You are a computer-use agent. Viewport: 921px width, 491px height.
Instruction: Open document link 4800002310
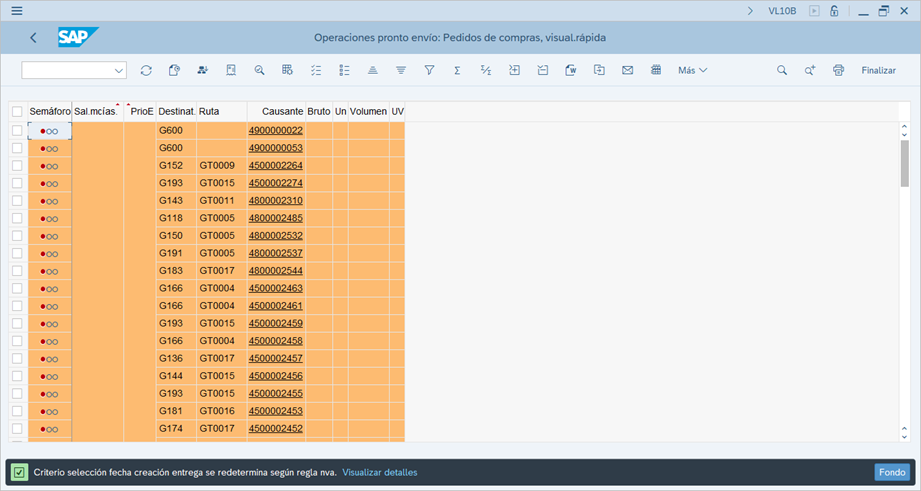point(275,201)
